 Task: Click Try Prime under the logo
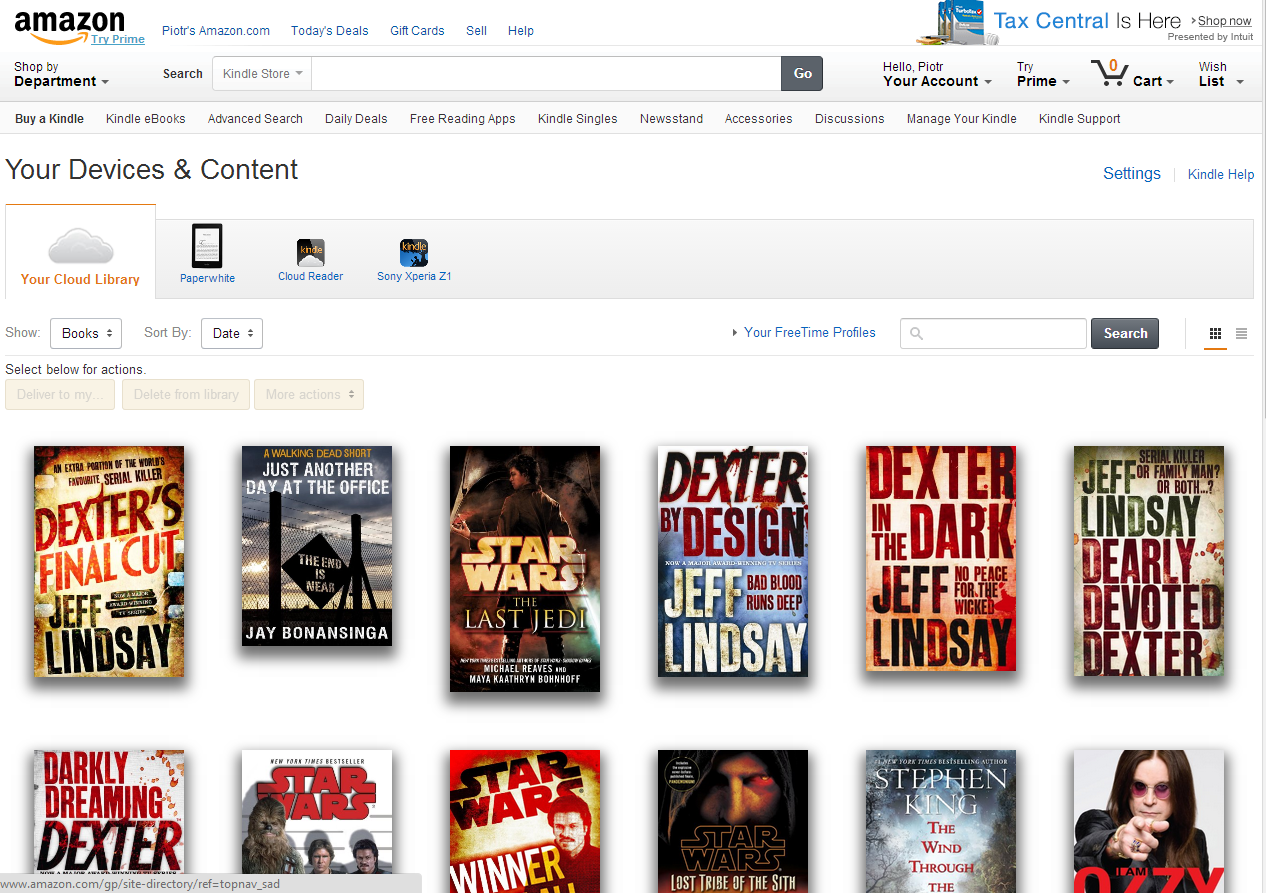[x=118, y=39]
